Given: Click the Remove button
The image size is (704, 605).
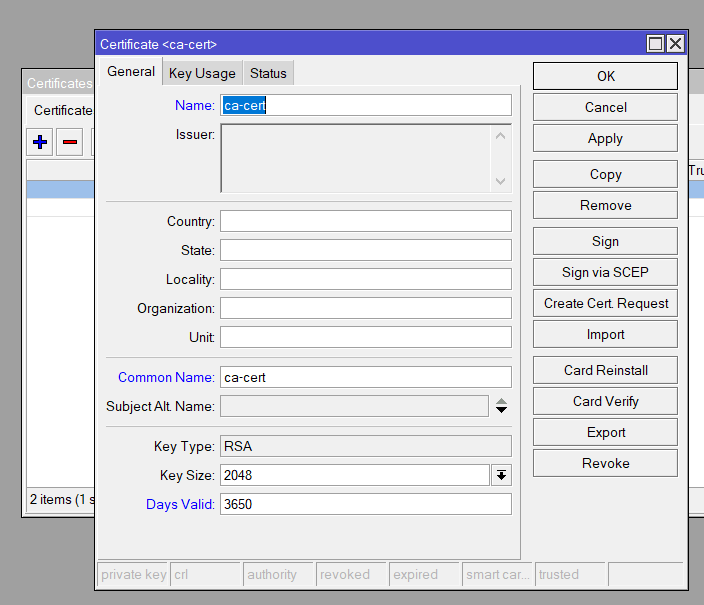Looking at the screenshot, I should pos(605,205).
